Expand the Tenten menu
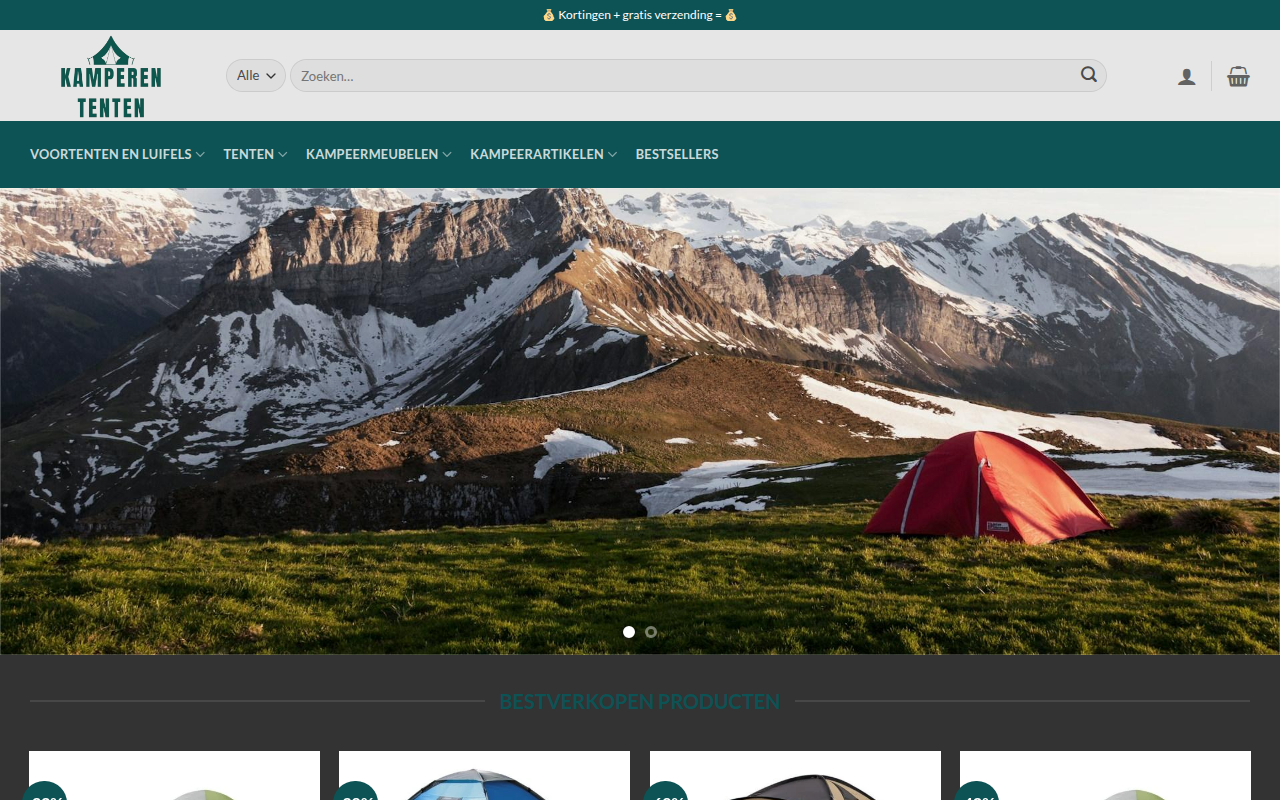 click(x=256, y=154)
